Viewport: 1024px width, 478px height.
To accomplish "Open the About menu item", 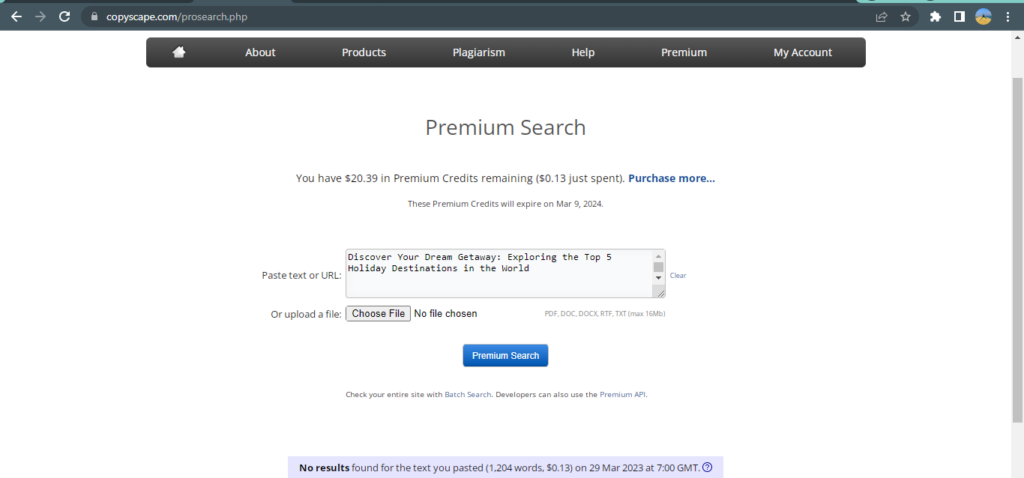I will pos(260,53).
